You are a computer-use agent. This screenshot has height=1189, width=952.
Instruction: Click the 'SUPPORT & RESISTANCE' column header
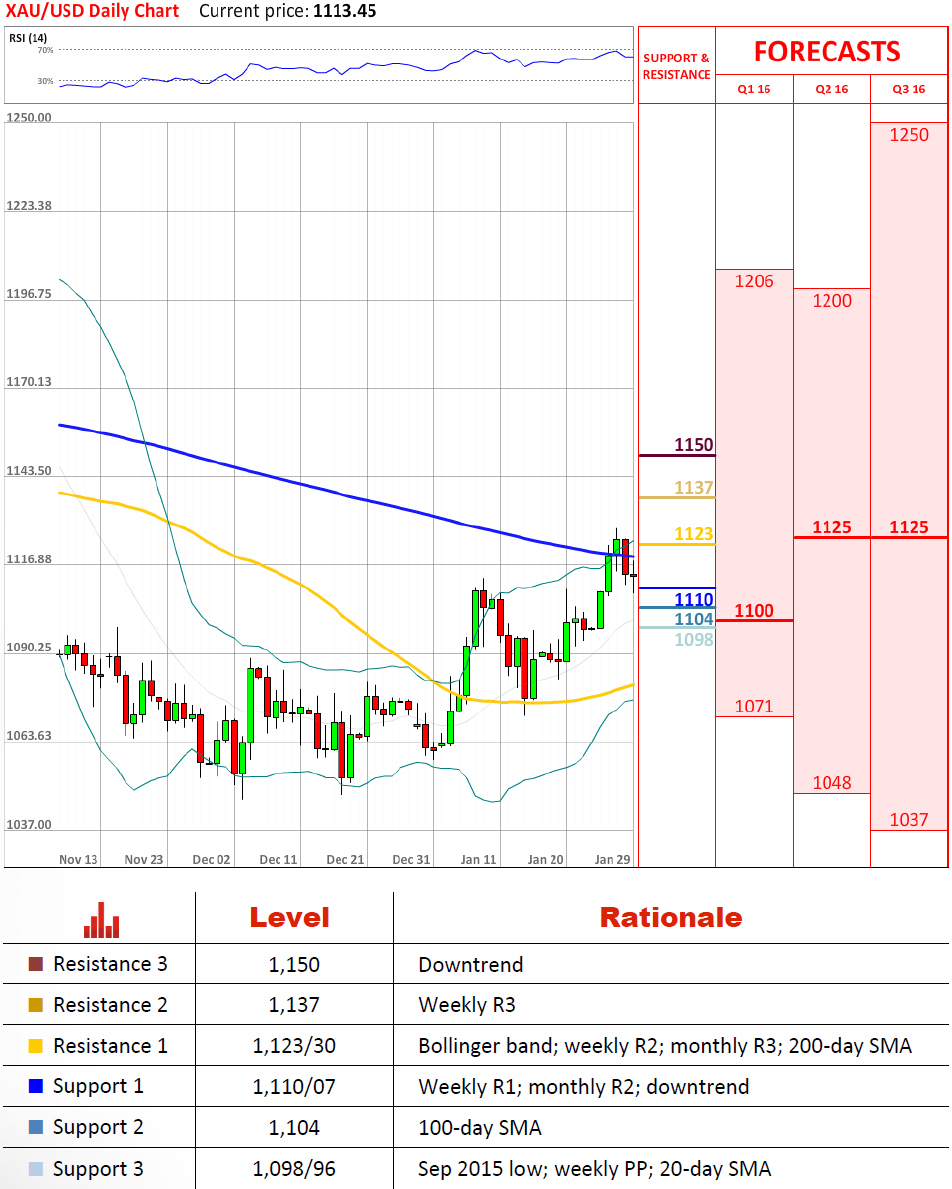pos(677,66)
